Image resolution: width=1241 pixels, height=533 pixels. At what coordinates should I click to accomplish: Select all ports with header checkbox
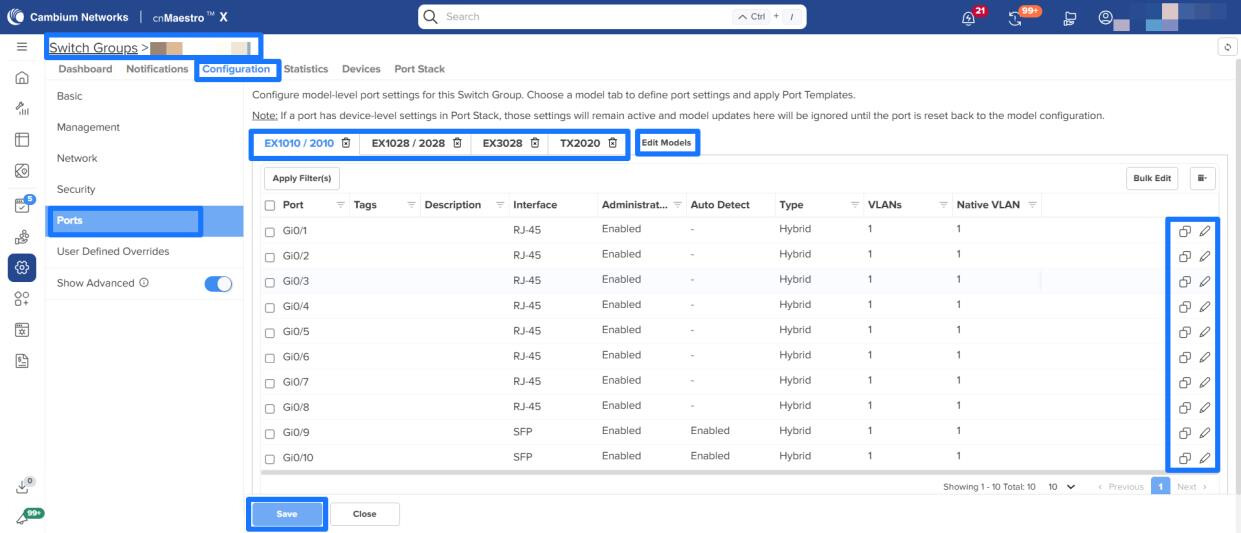point(271,205)
